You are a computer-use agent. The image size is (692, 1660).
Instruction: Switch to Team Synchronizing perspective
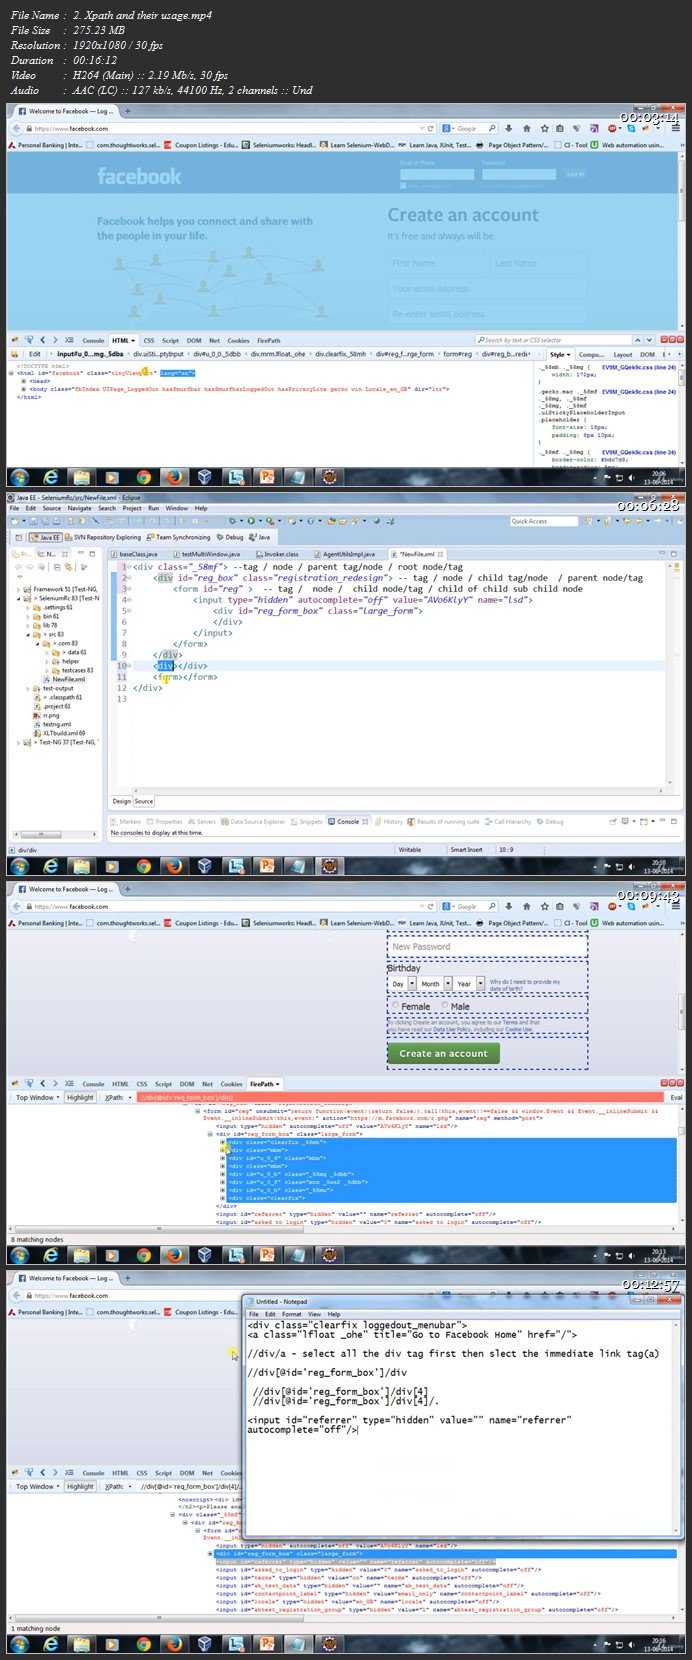(x=179, y=537)
